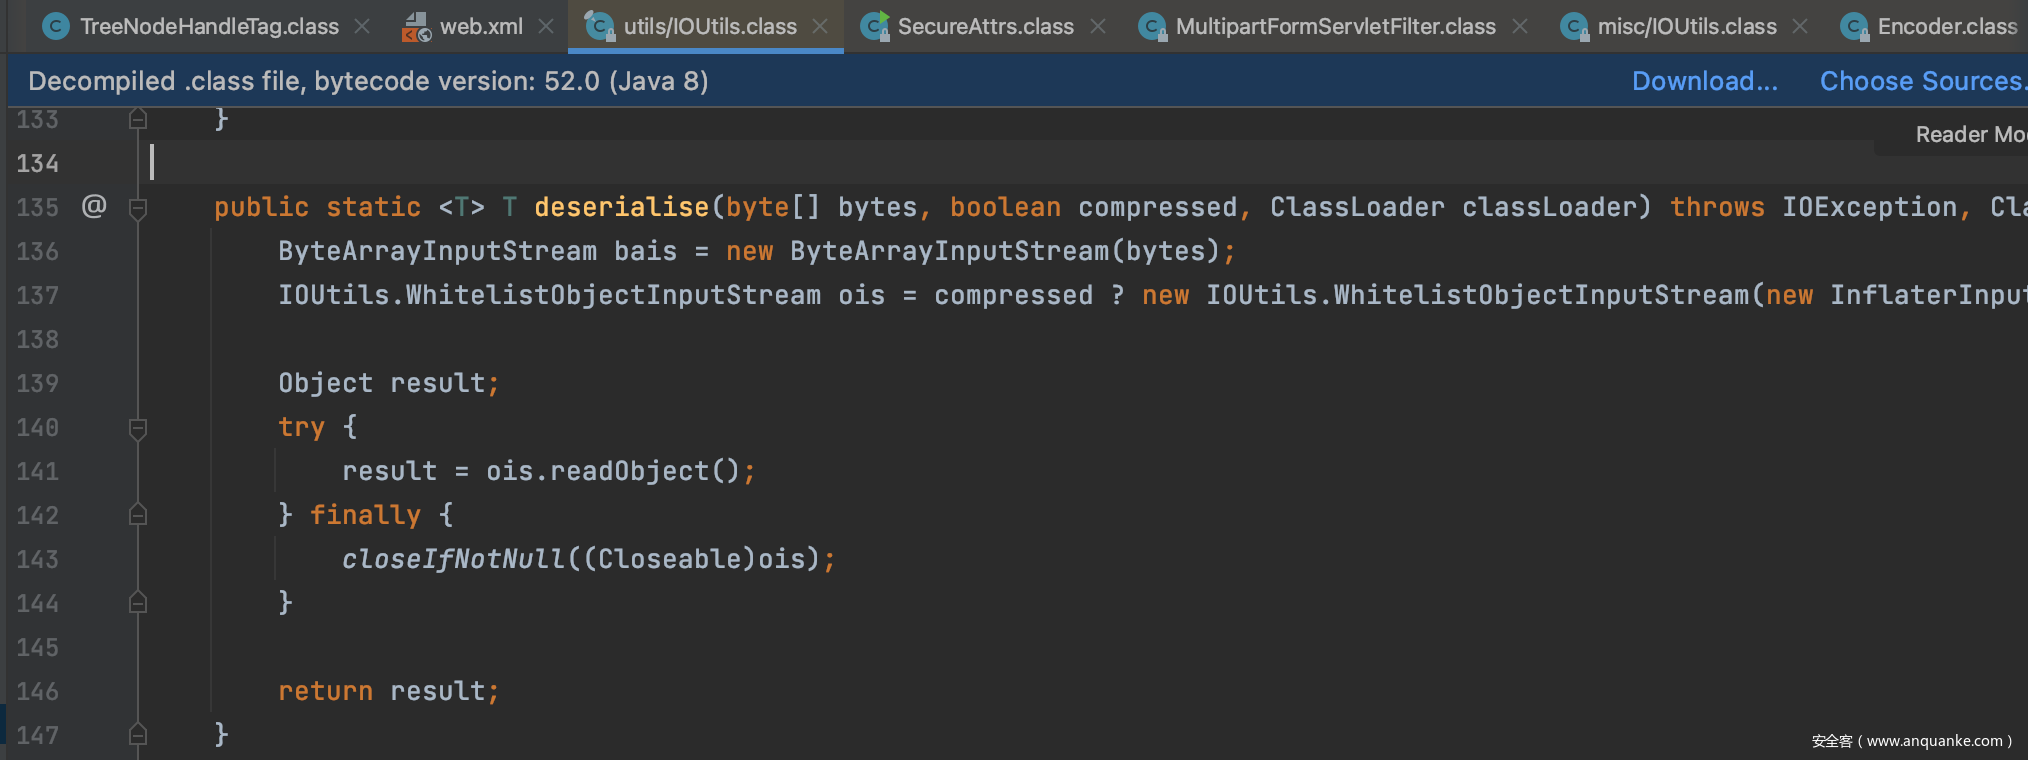Collapse the deserialise method at line 135
The image size is (2028, 760).
(x=138, y=208)
